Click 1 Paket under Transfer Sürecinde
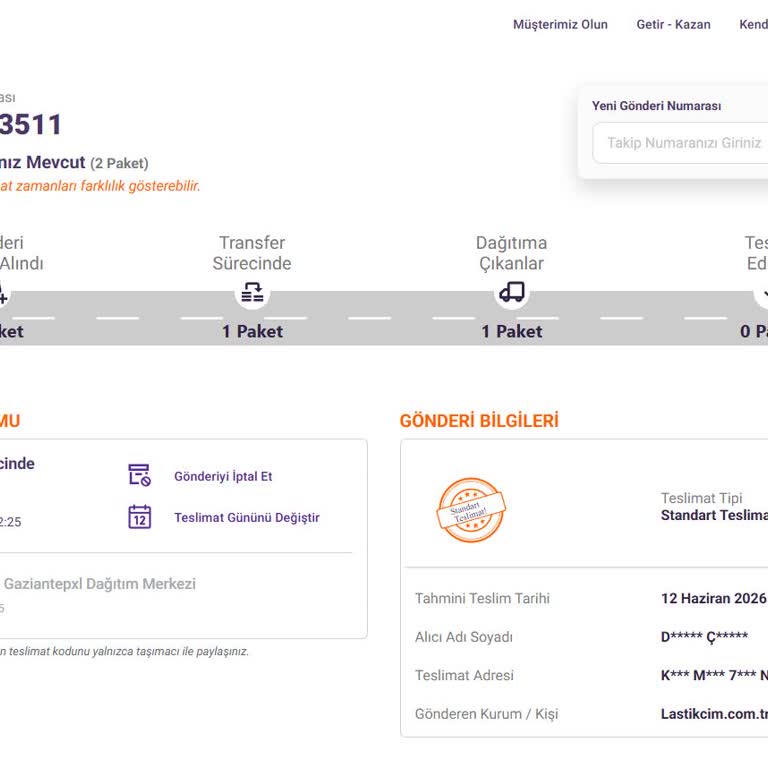The height and width of the screenshot is (768, 768). pos(252,332)
